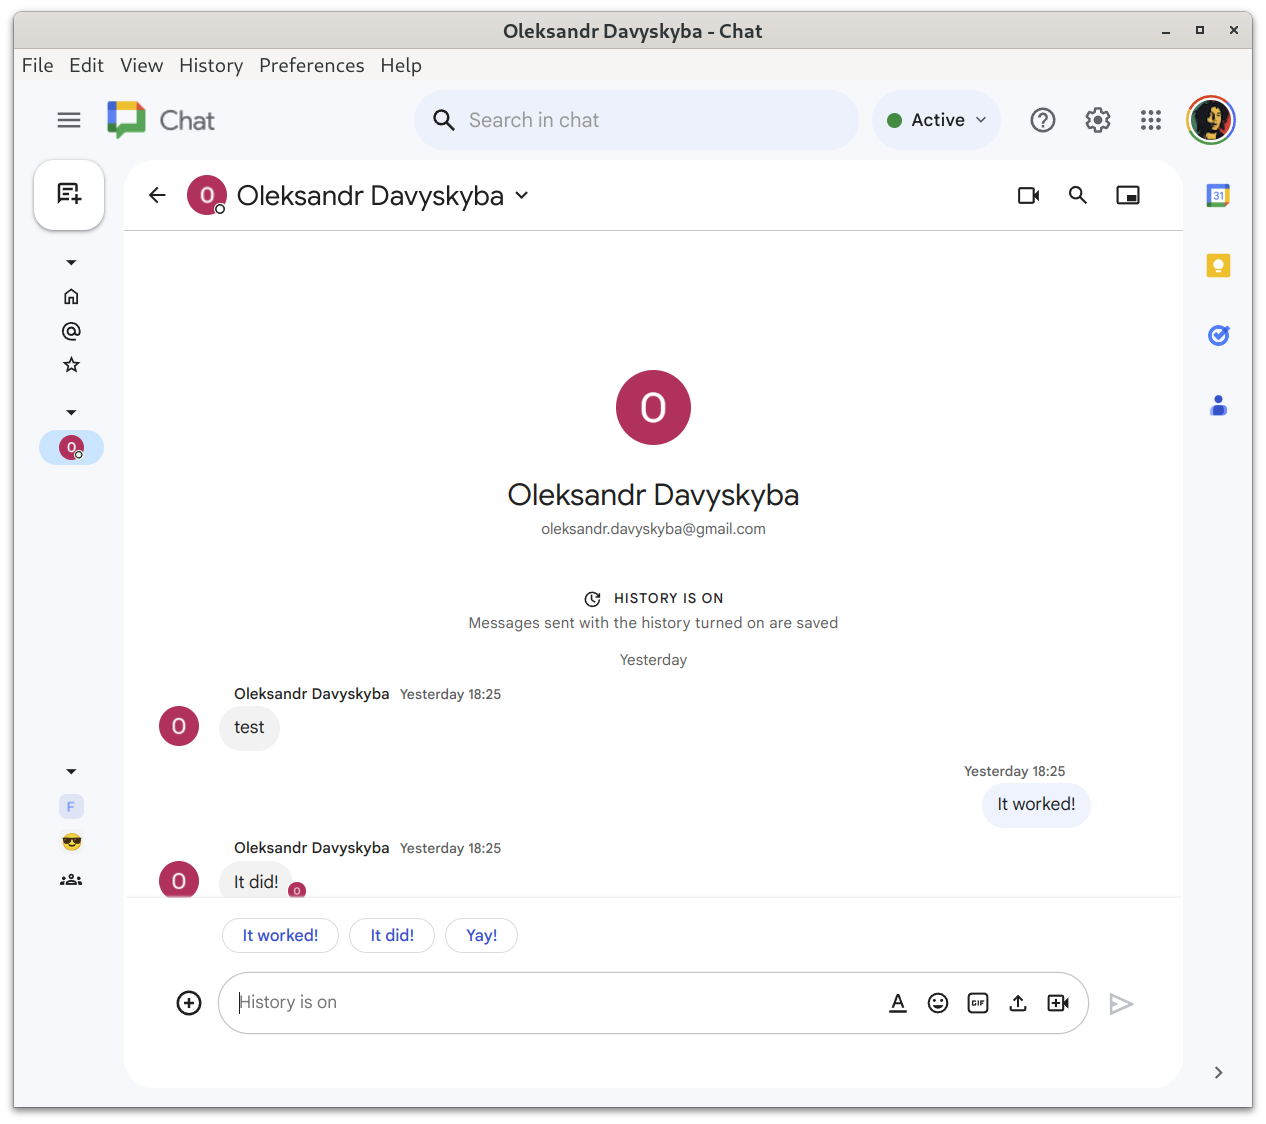Viewport: 1266px width, 1124px height.
Task: Insert a GIF into the message
Action: click(x=978, y=1002)
